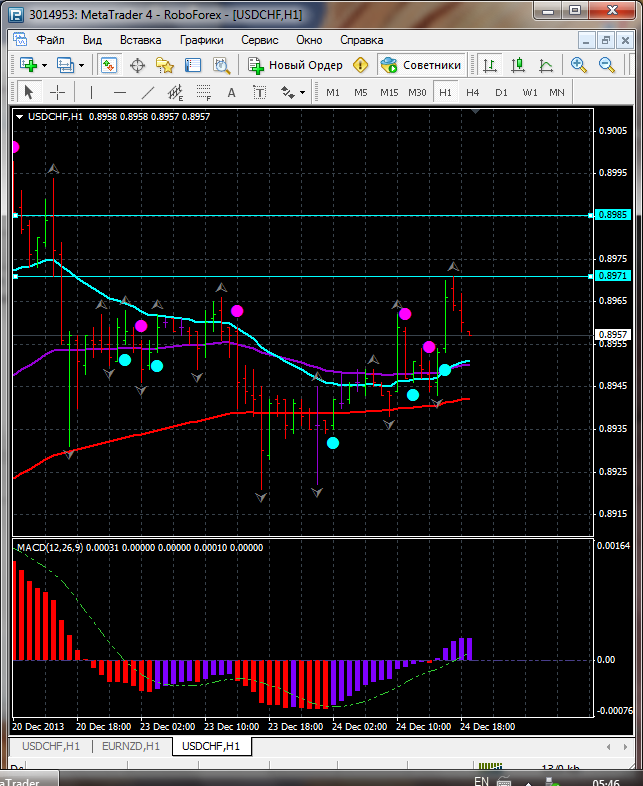Switch to line chart display
Image resolution: width=643 pixels, height=786 pixels.
coord(546,65)
